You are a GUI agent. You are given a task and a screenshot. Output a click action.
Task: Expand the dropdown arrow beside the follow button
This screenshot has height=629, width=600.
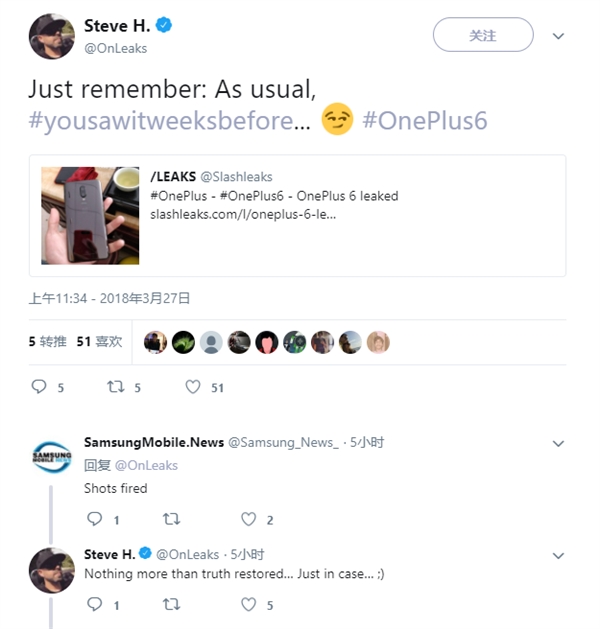559,36
